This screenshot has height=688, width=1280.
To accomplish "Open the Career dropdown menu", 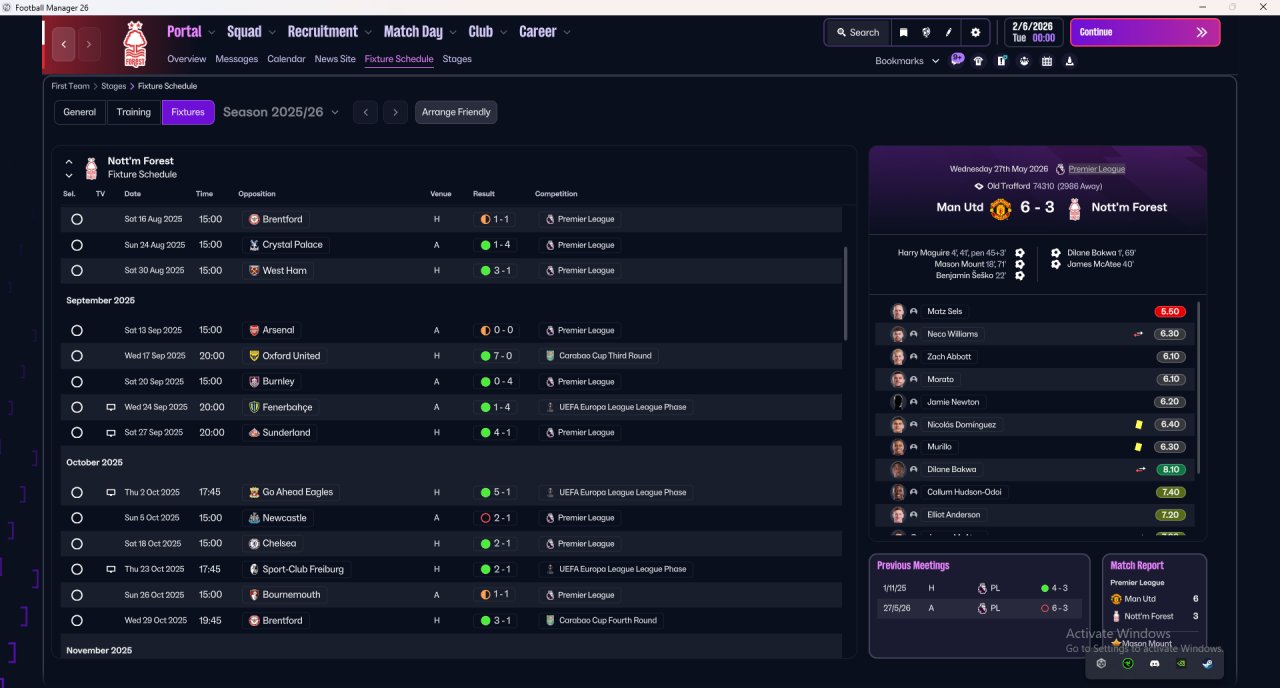I will pos(545,32).
